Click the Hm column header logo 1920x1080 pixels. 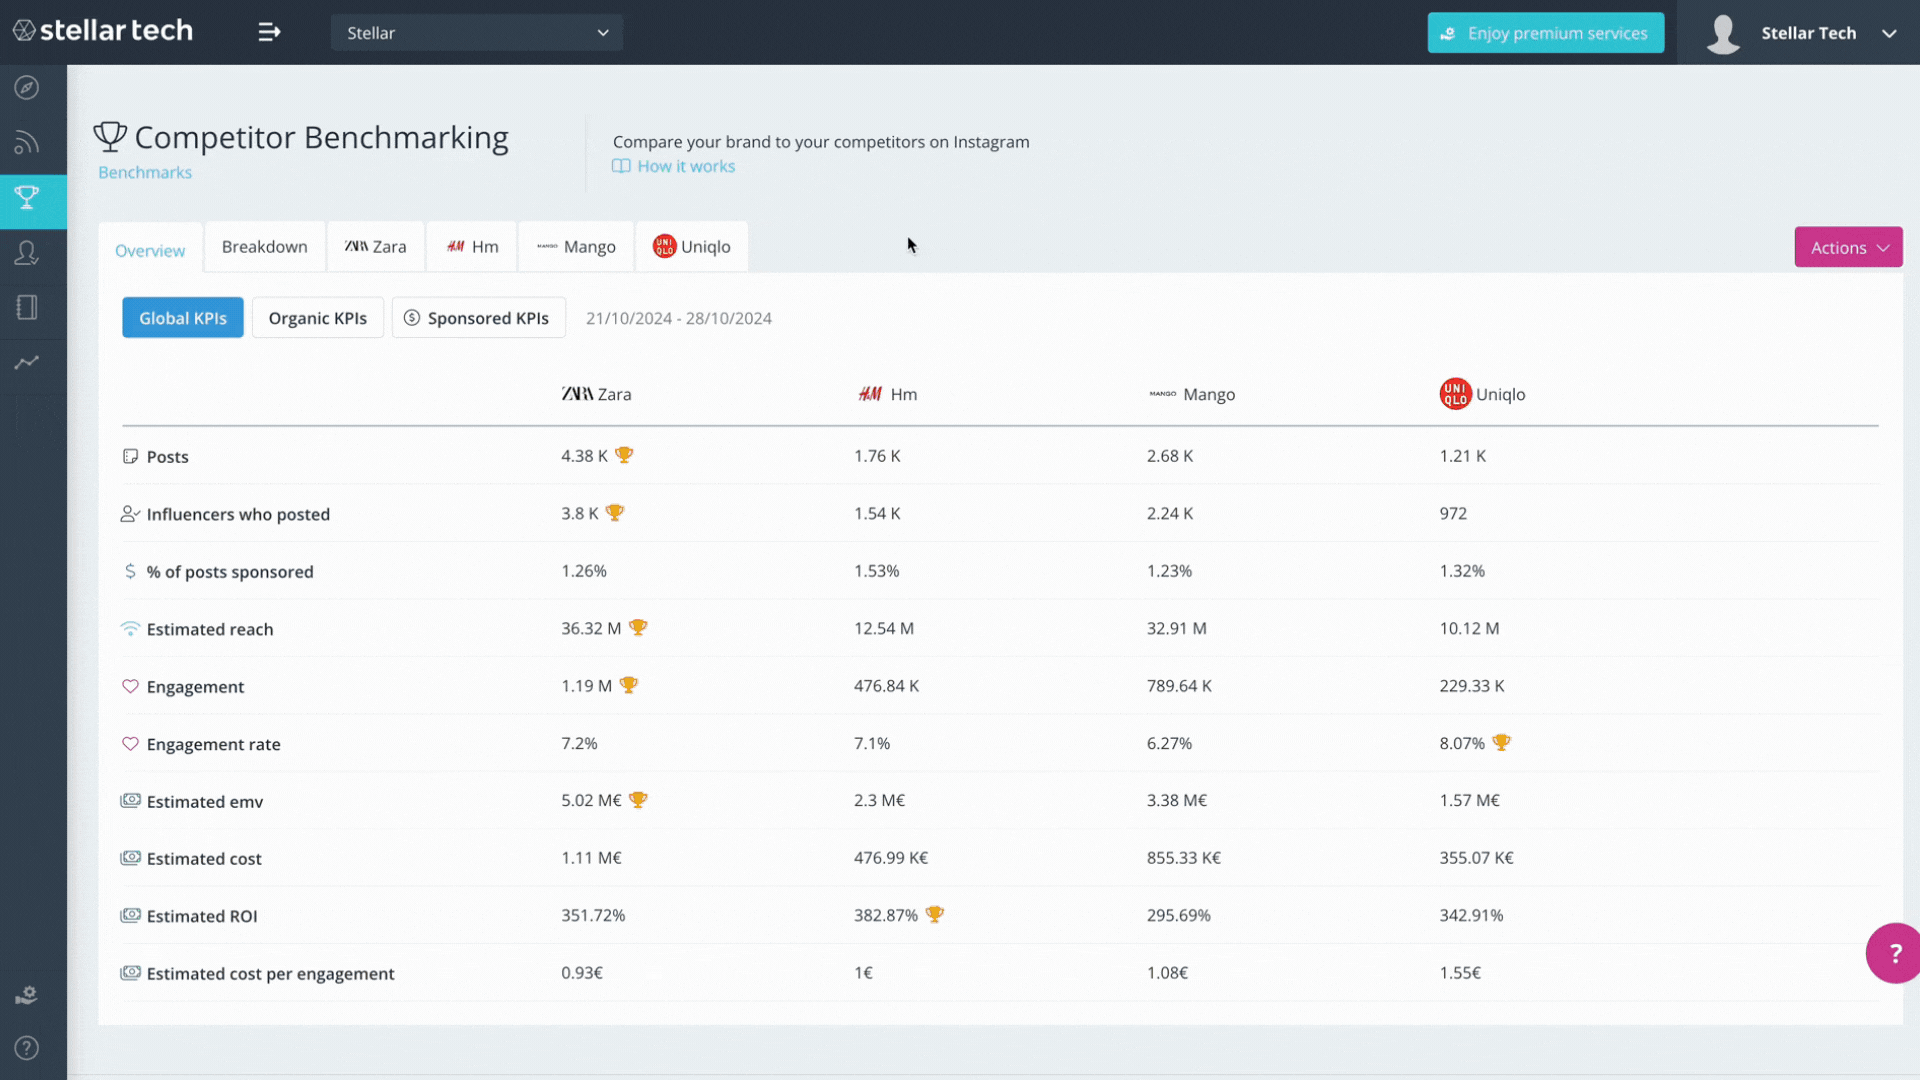[x=870, y=394]
